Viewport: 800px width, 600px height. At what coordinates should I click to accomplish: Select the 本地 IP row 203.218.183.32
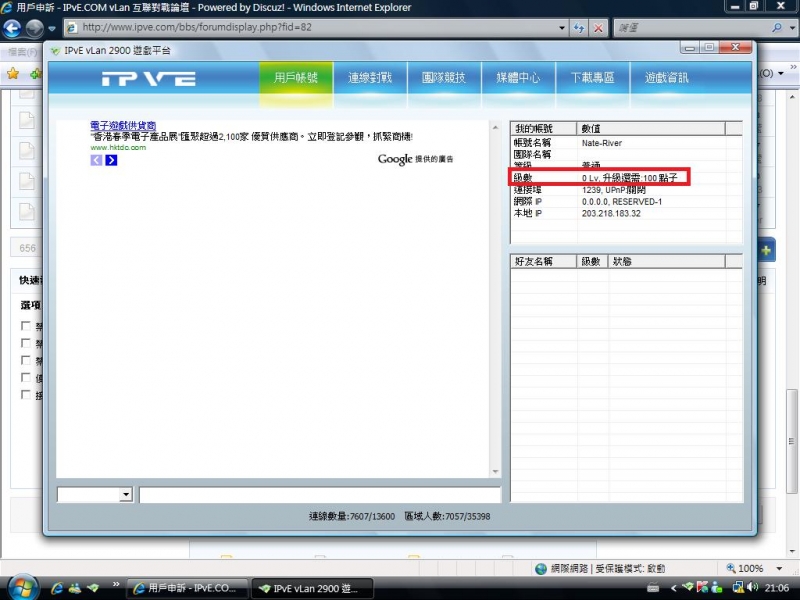pos(626,213)
